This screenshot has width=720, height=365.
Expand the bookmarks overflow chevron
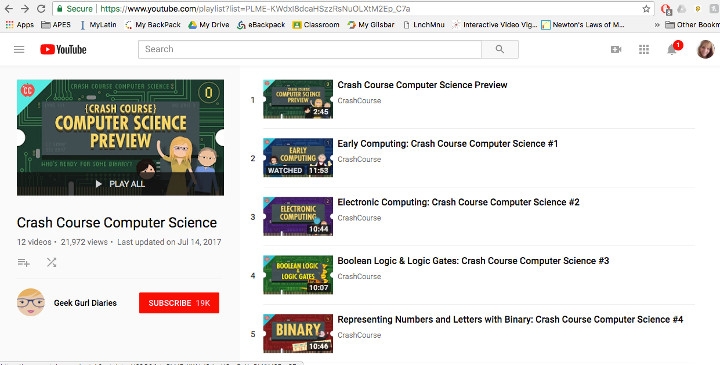[657, 25]
